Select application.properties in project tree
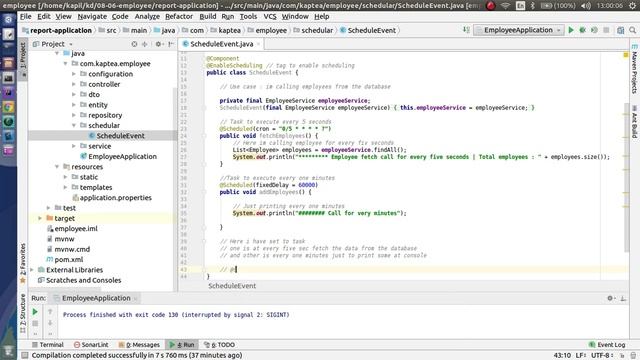The image size is (640, 360). click(116, 198)
